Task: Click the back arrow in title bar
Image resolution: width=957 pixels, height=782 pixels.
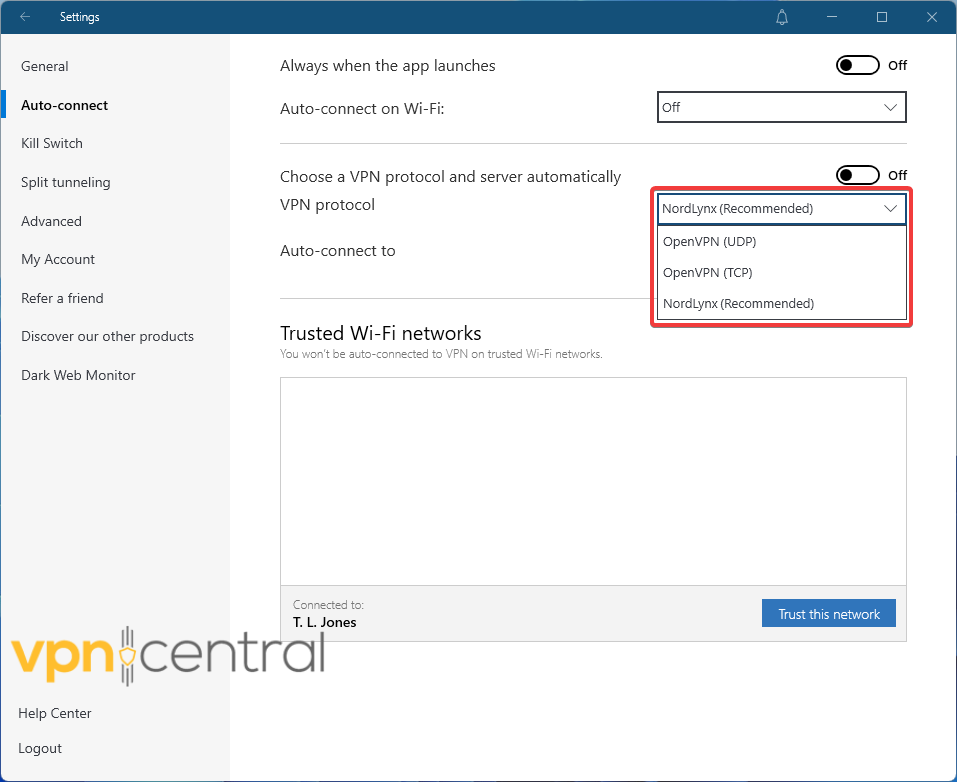Action: 25,17
